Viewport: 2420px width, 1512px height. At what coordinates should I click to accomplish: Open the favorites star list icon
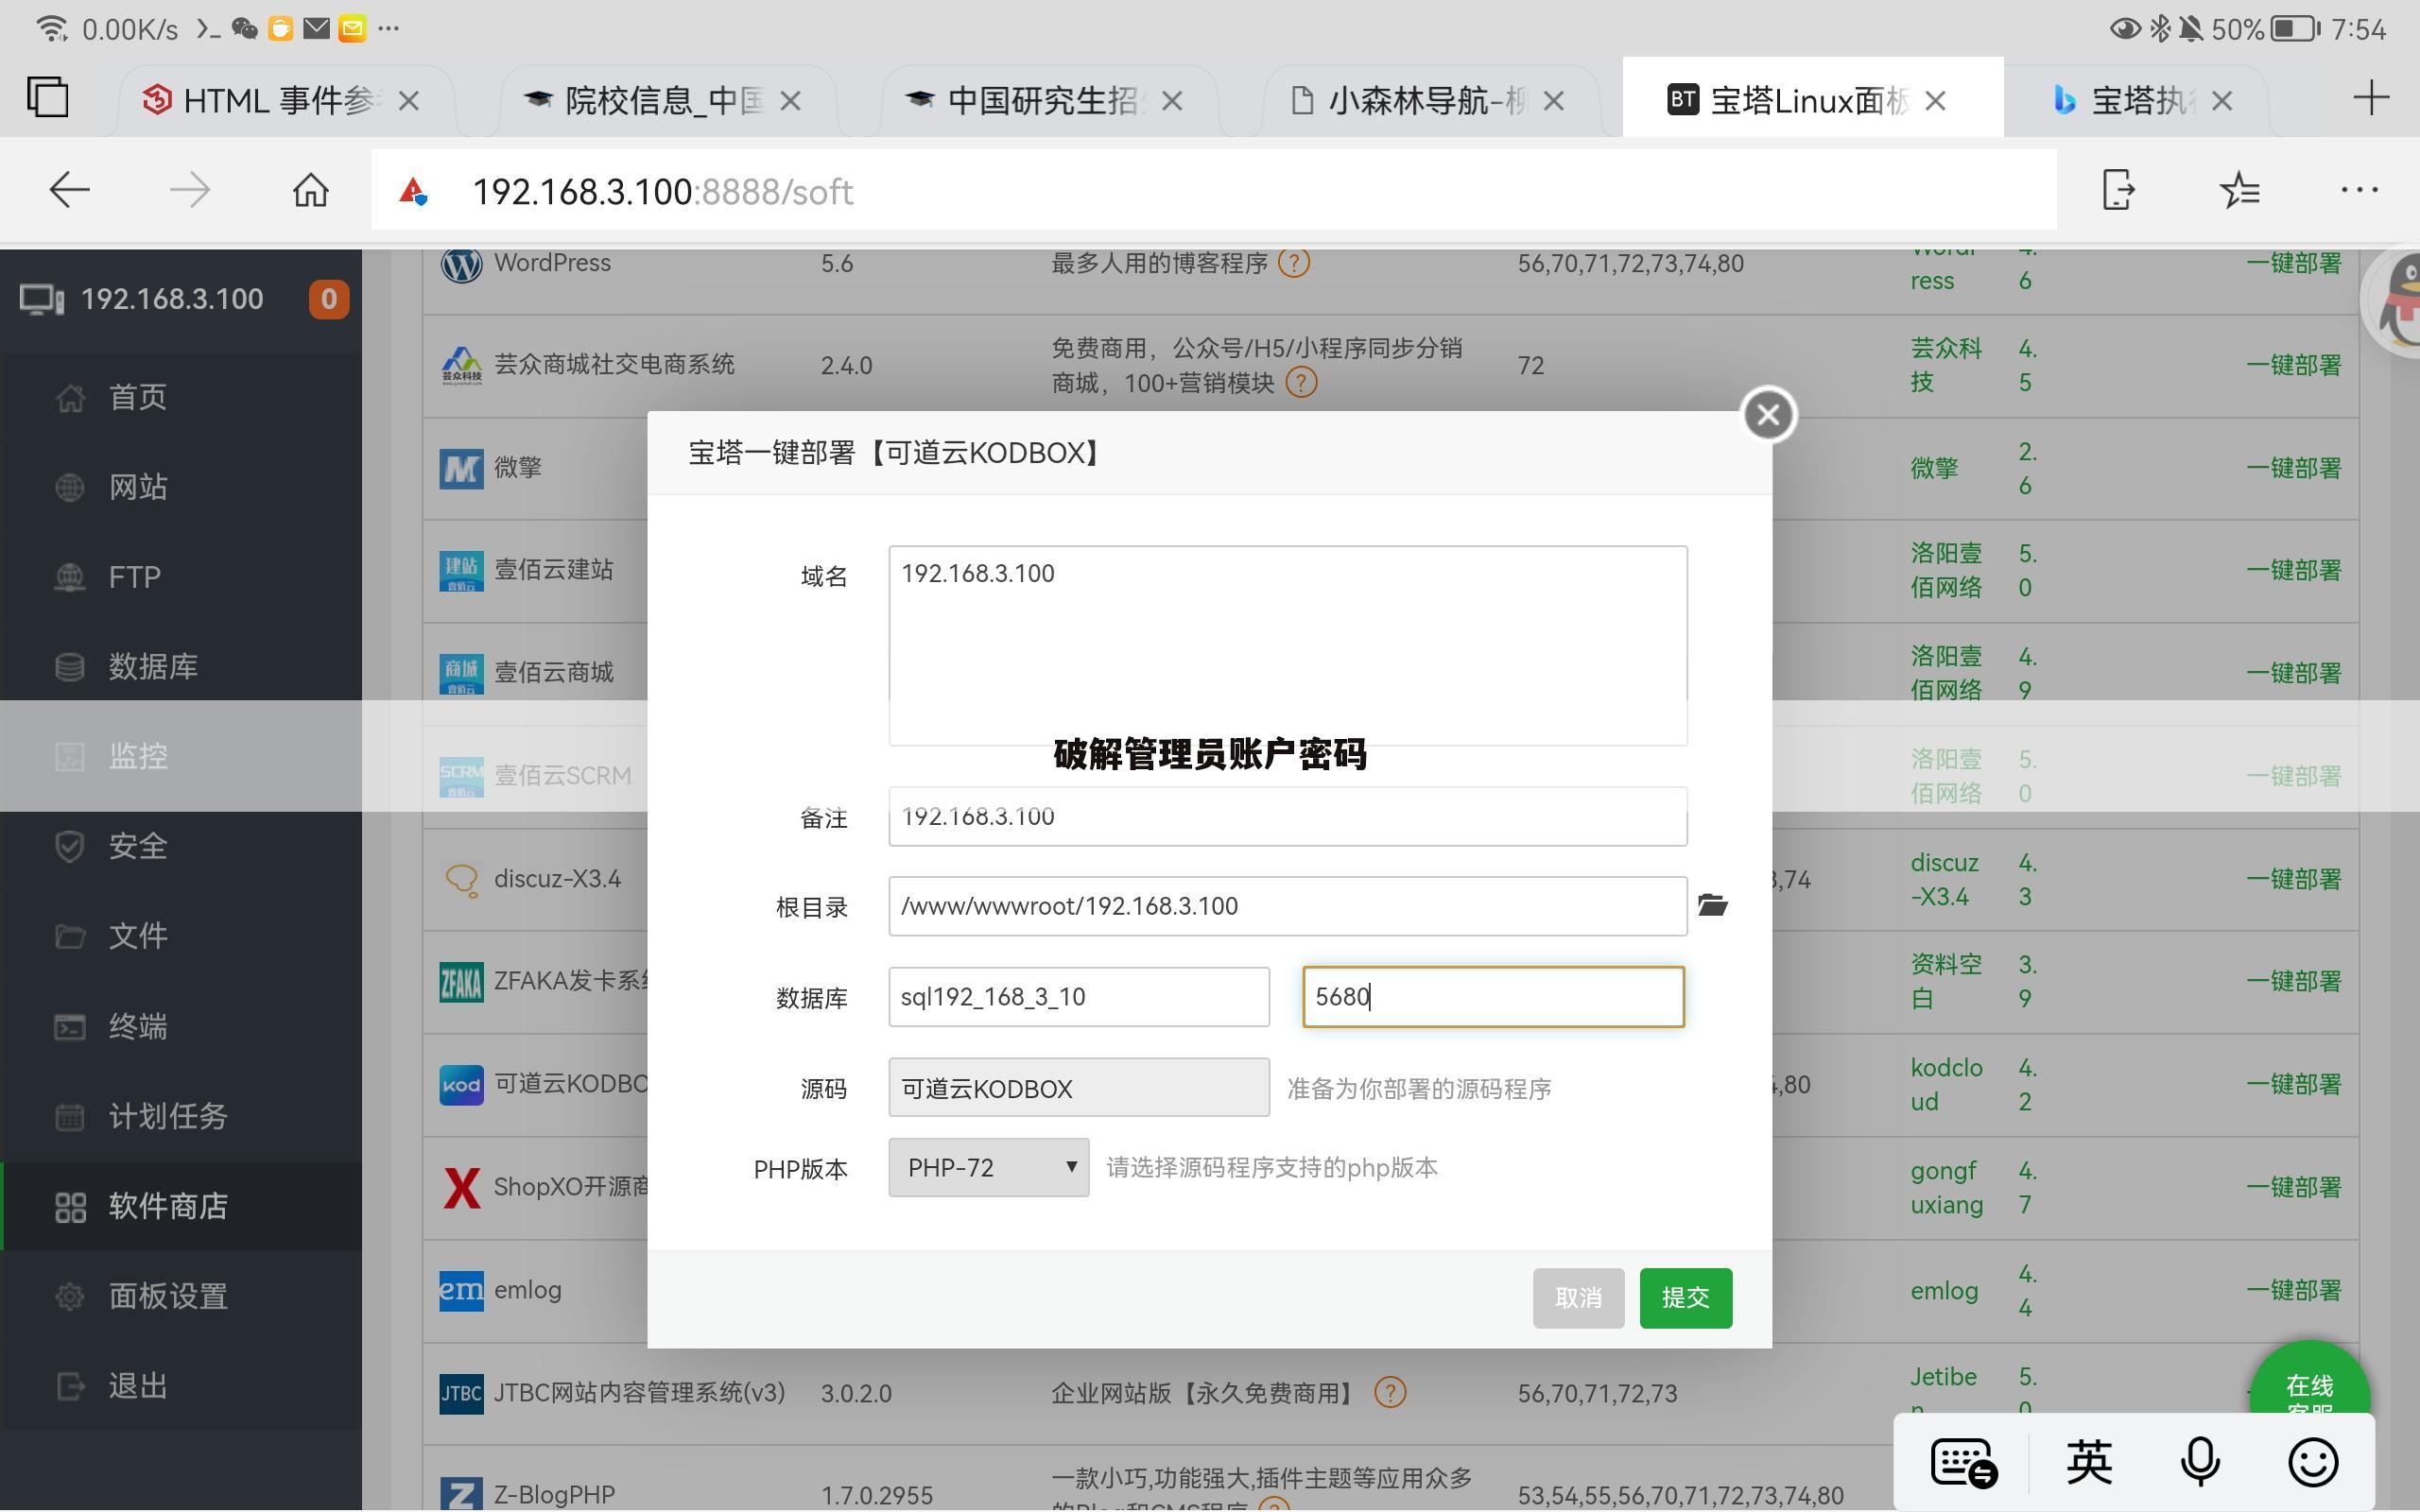pyautogui.click(x=2239, y=190)
